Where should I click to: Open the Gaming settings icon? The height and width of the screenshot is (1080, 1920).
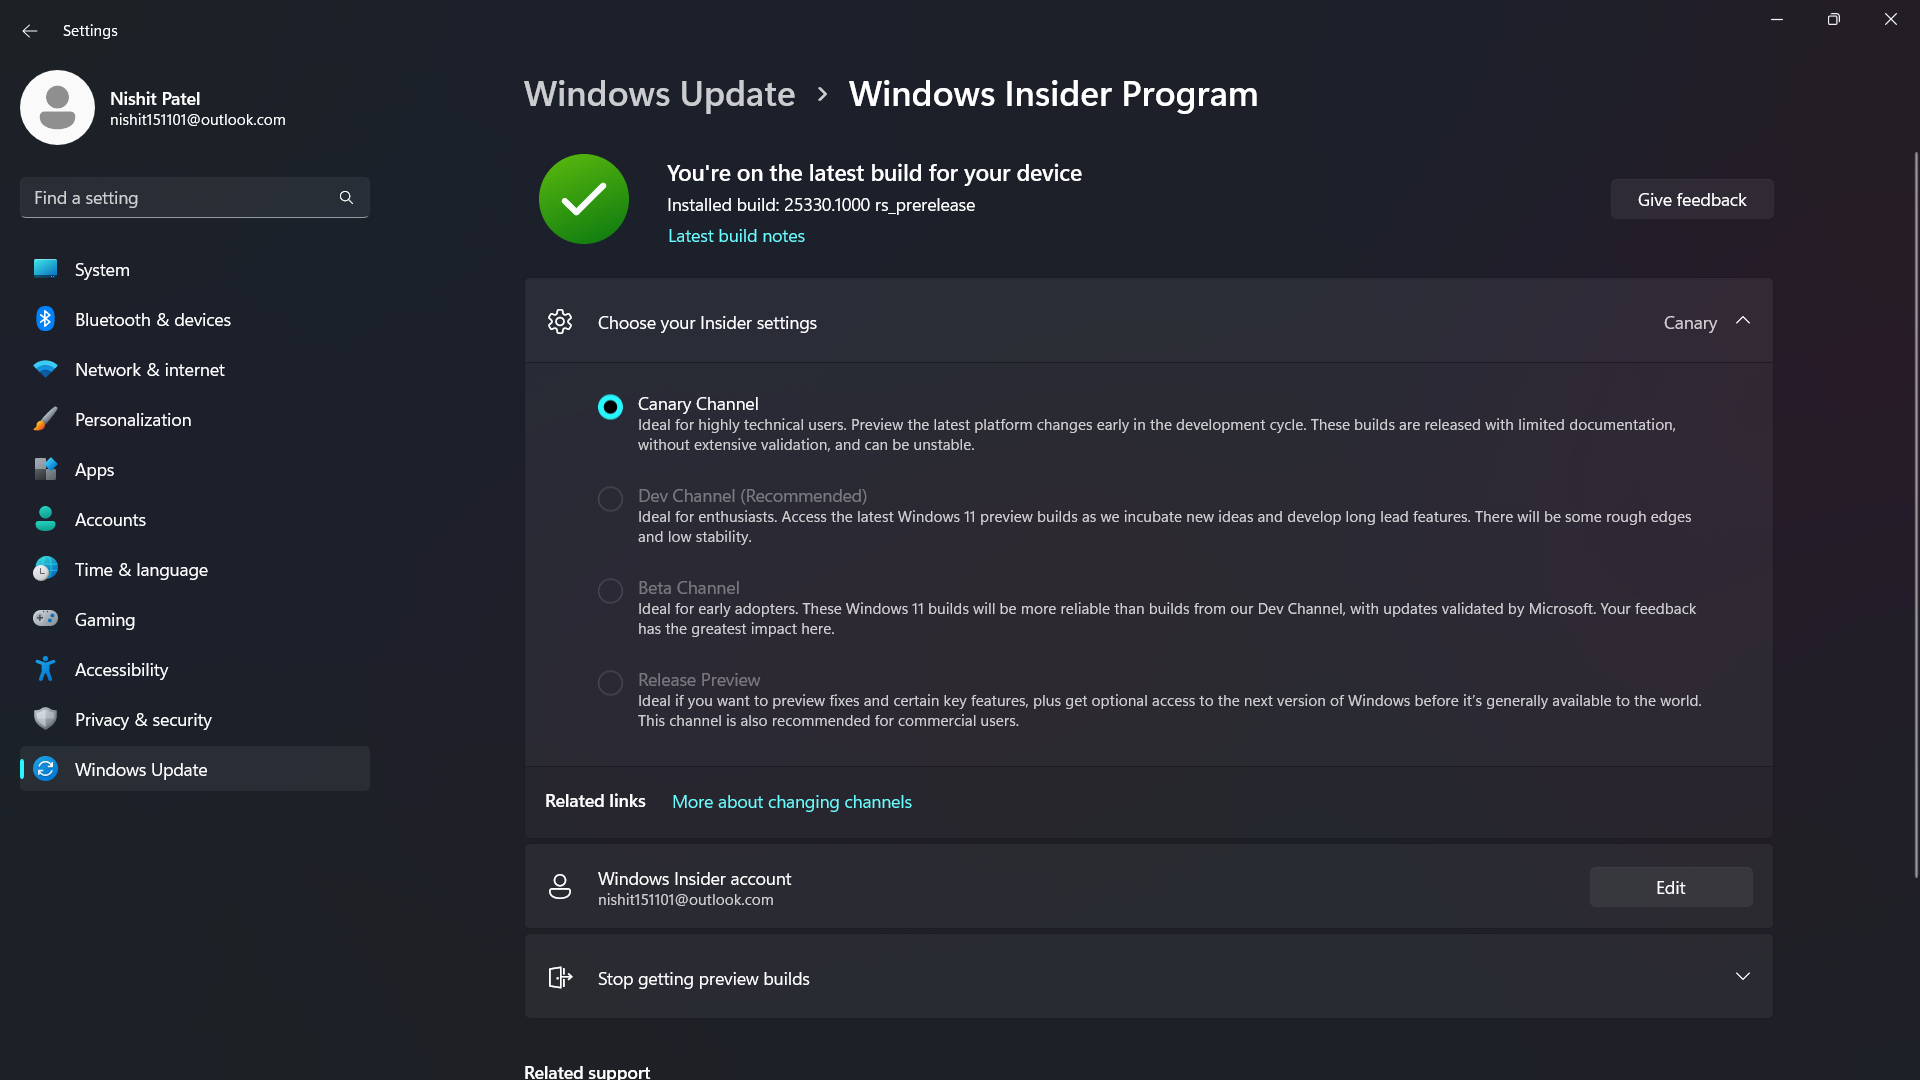coord(46,619)
